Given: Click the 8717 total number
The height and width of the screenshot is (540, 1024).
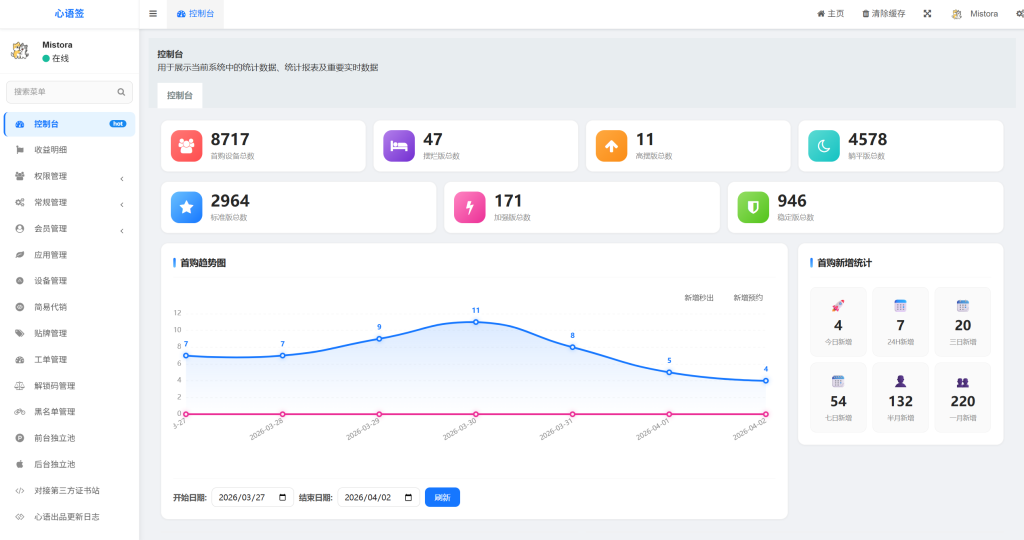Looking at the screenshot, I should 230,139.
